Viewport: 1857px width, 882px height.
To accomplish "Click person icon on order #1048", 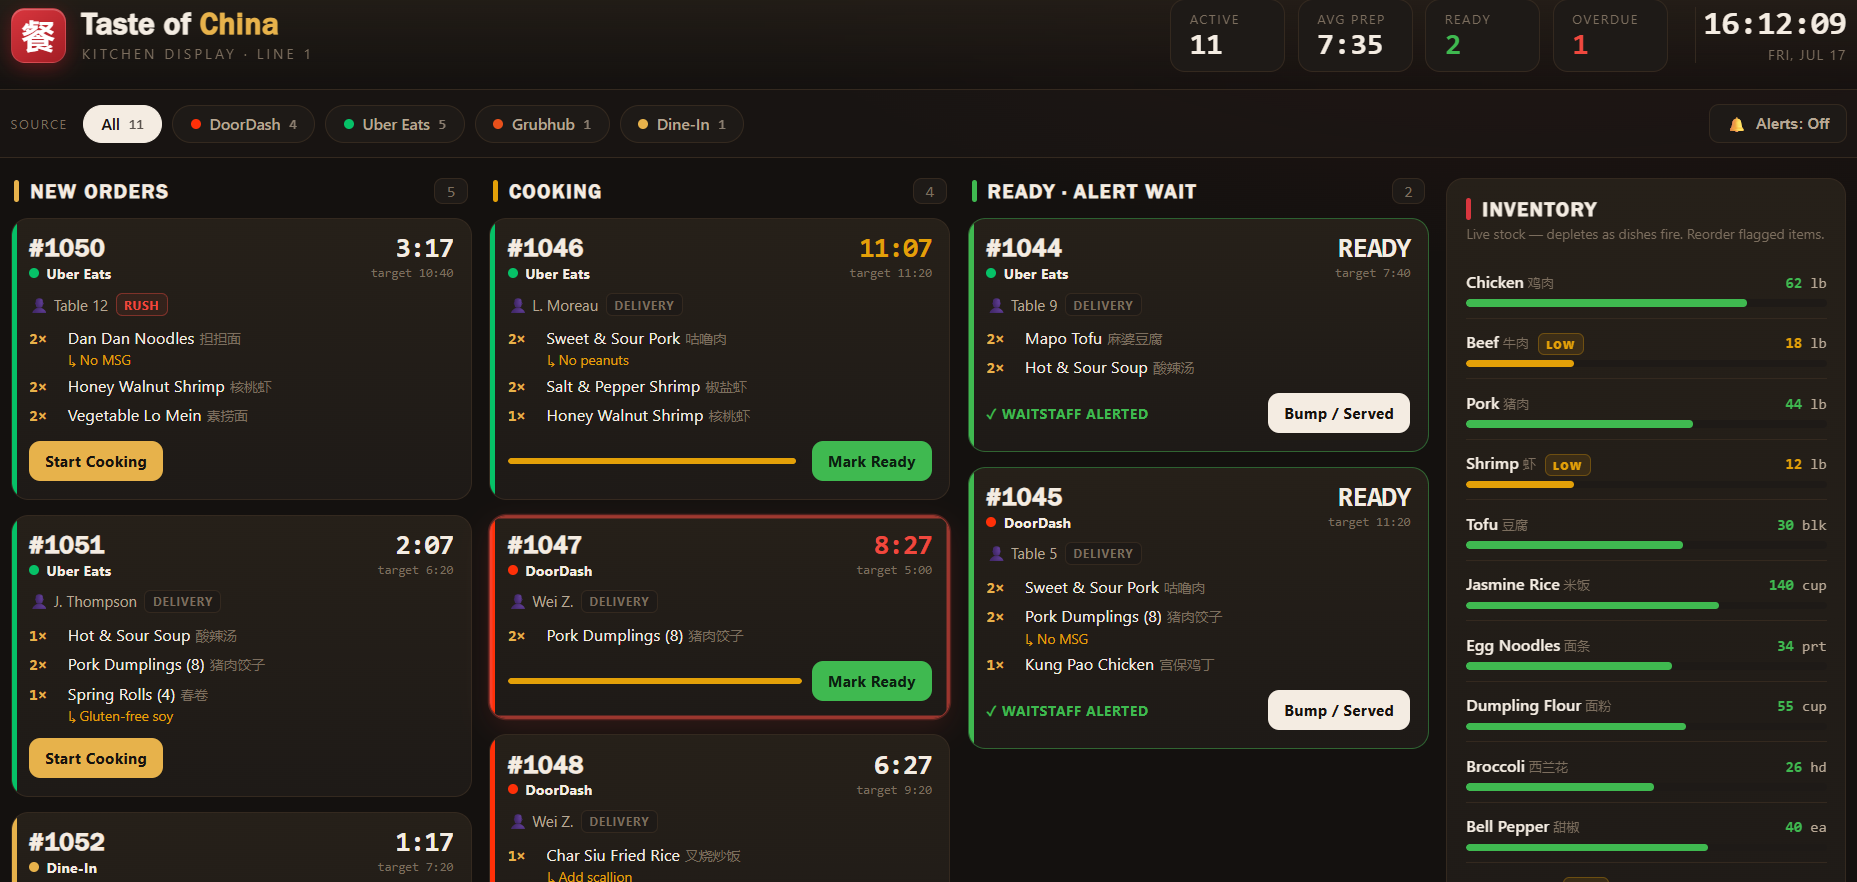I will click(x=518, y=821).
